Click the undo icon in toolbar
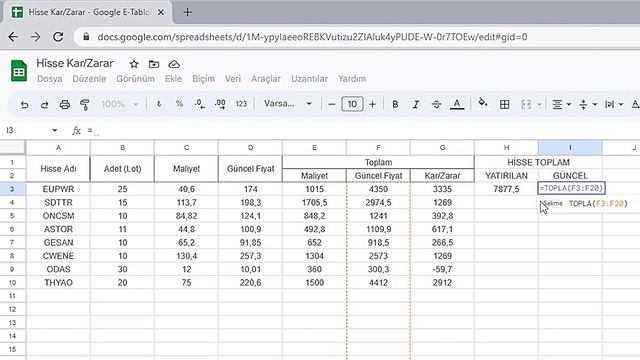This screenshot has height=360, width=640. coord(24,105)
